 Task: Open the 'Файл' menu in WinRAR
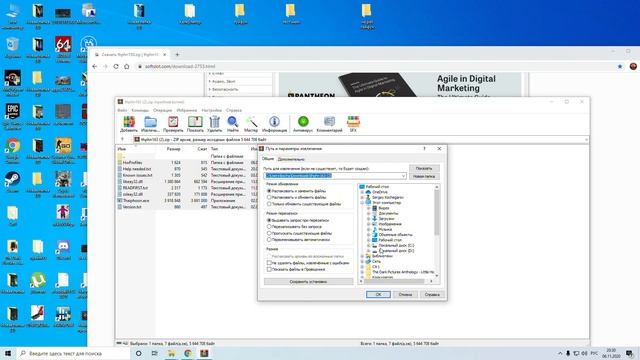[x=122, y=110]
